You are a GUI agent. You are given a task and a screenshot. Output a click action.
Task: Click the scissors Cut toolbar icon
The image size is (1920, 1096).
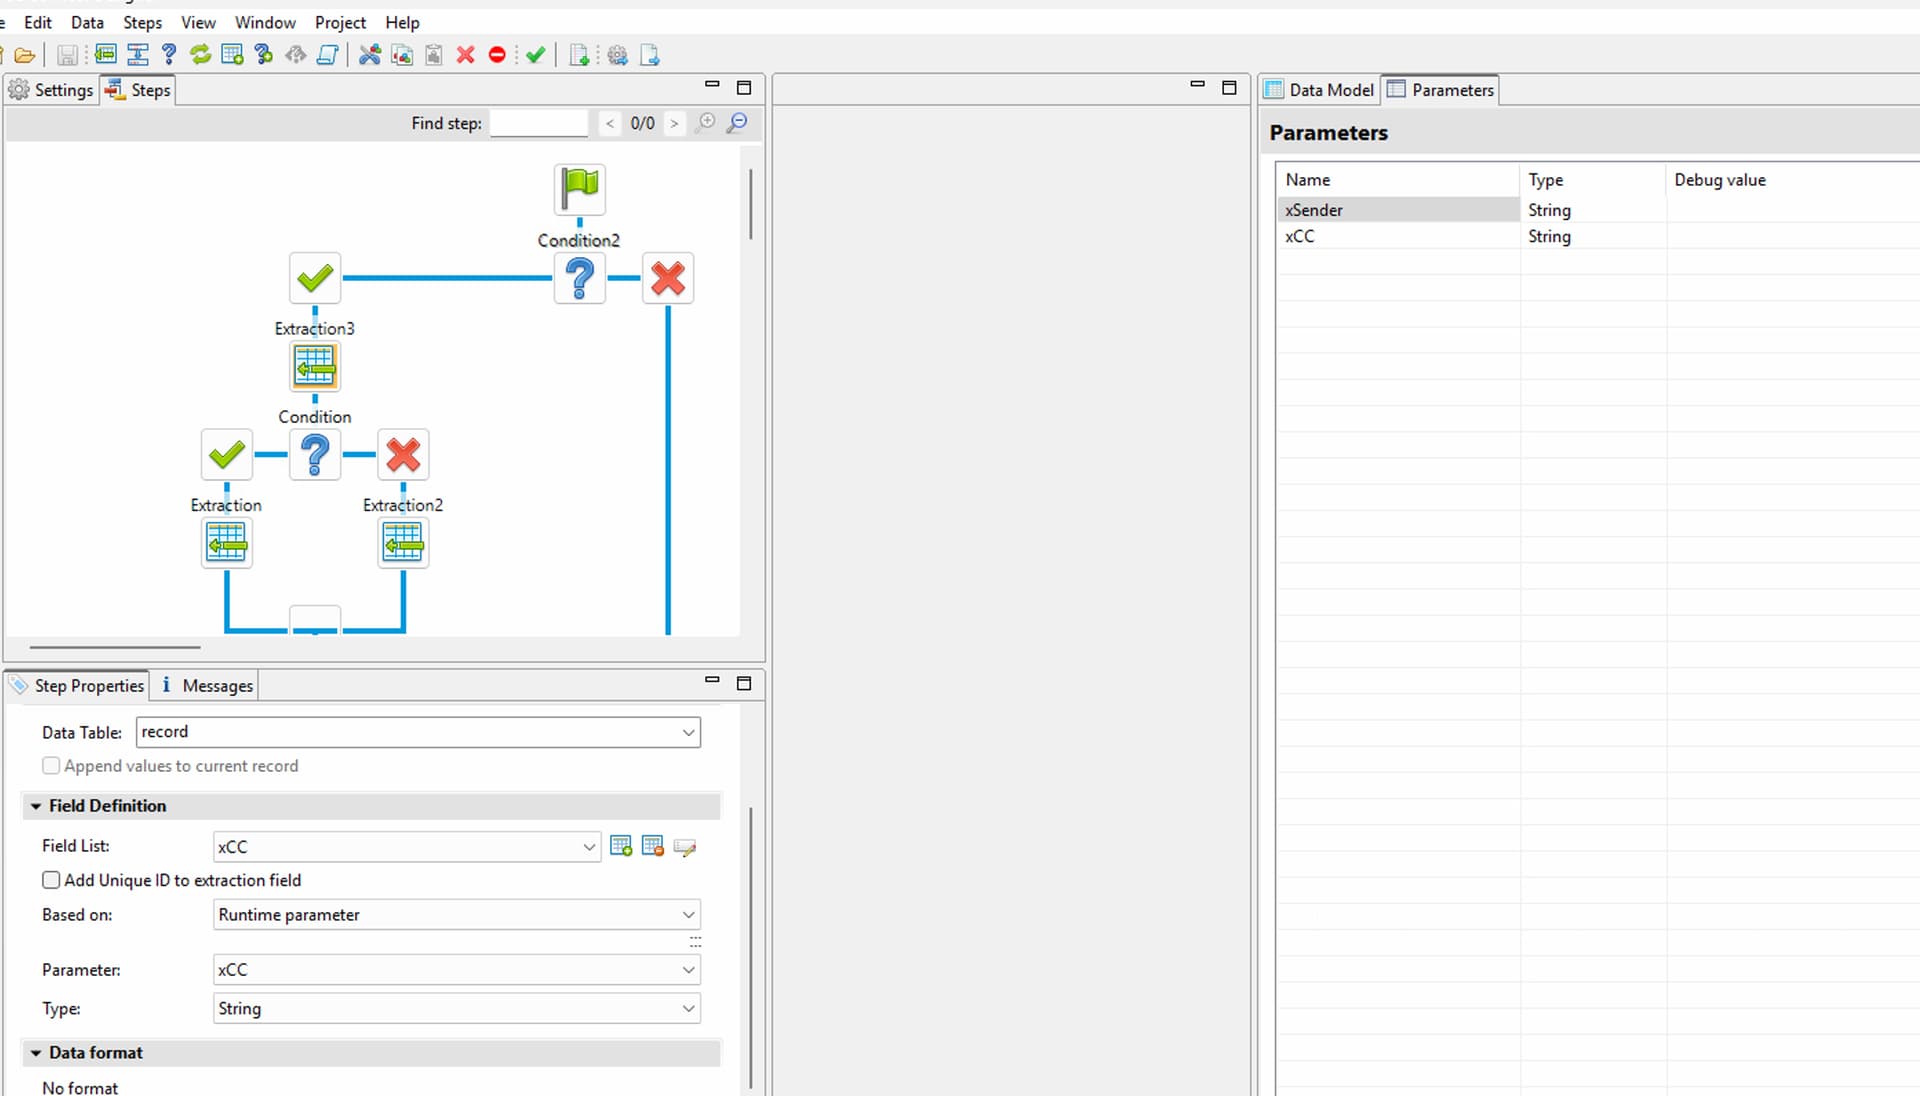point(370,55)
